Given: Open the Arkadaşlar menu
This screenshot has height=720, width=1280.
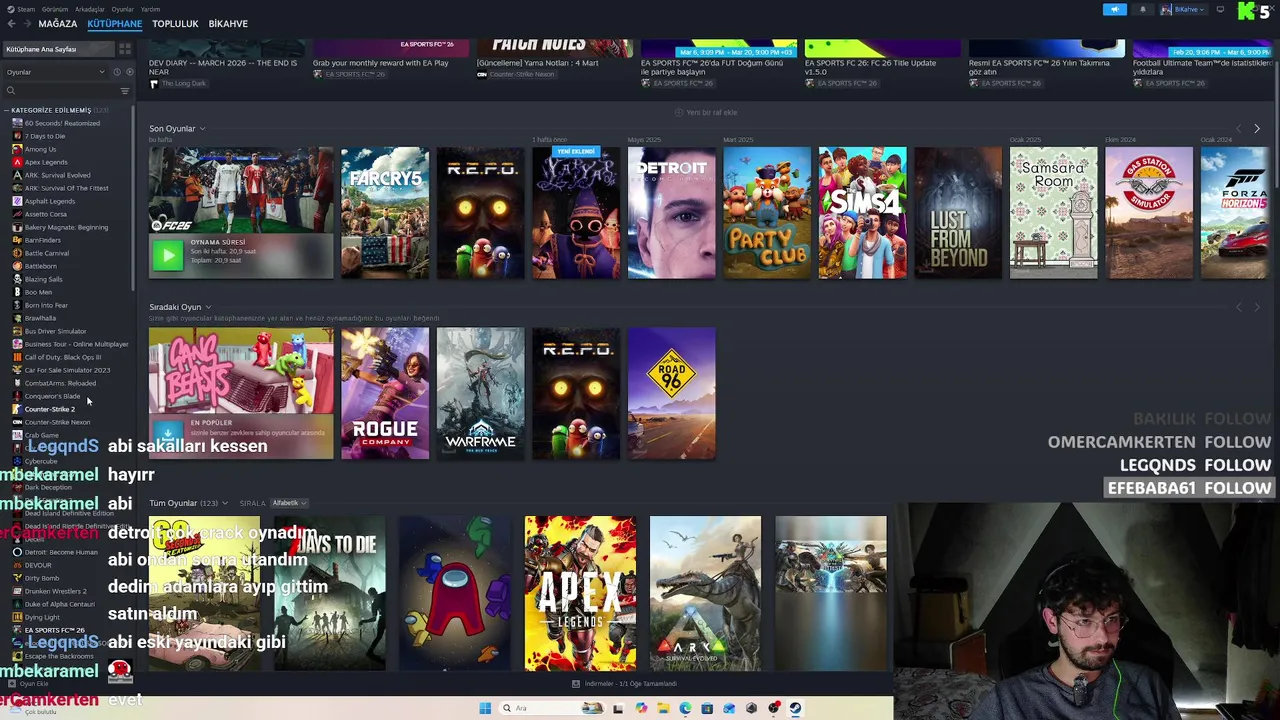Looking at the screenshot, I should pos(90,9).
